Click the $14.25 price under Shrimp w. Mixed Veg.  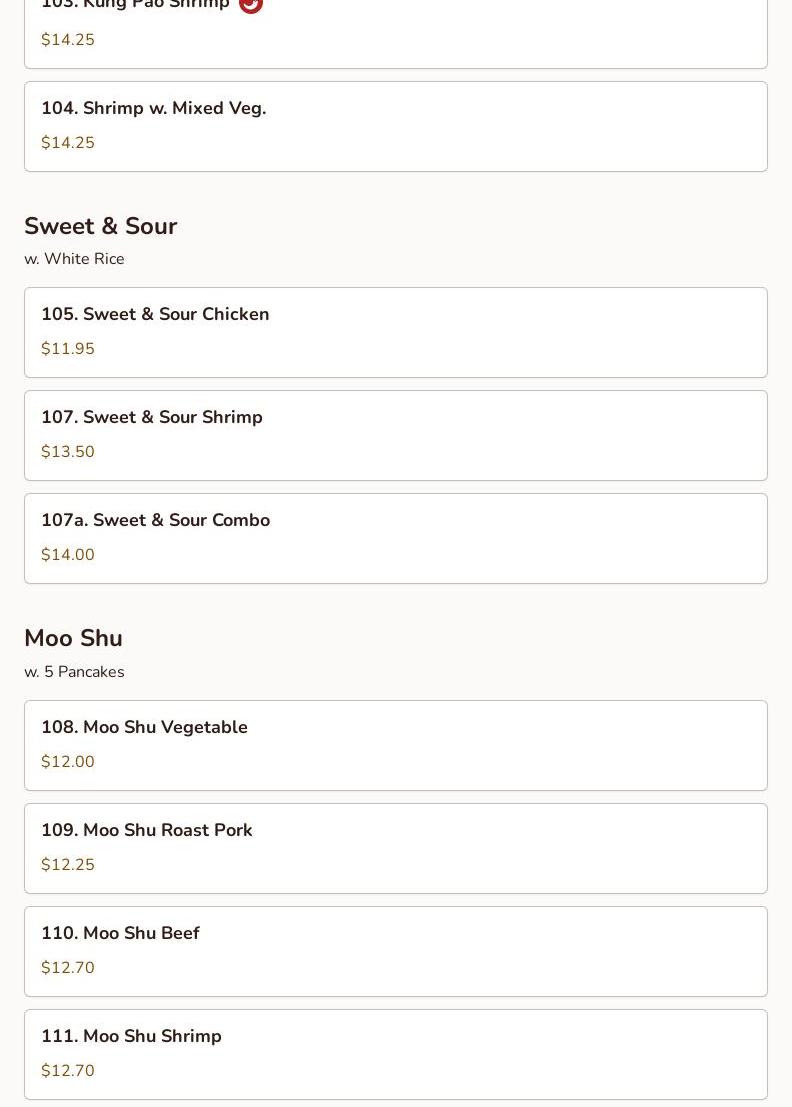tap(68, 143)
